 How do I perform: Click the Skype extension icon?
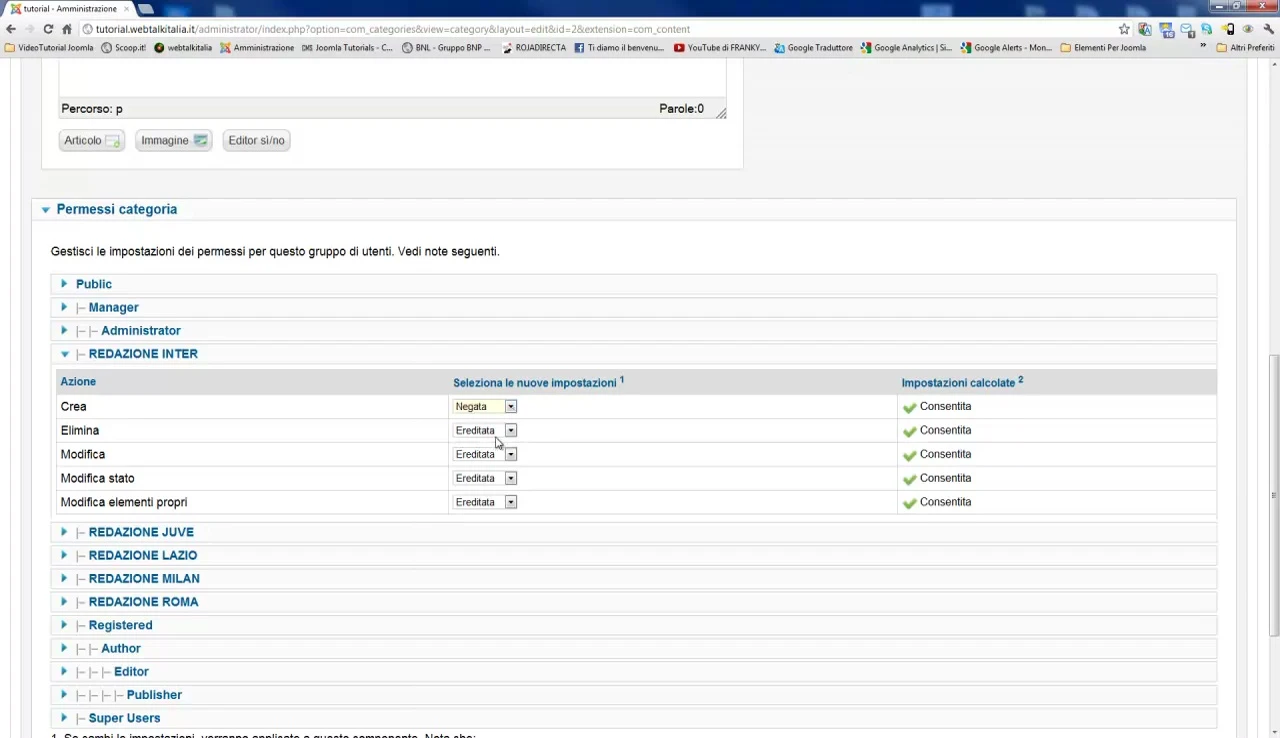click(1206, 29)
